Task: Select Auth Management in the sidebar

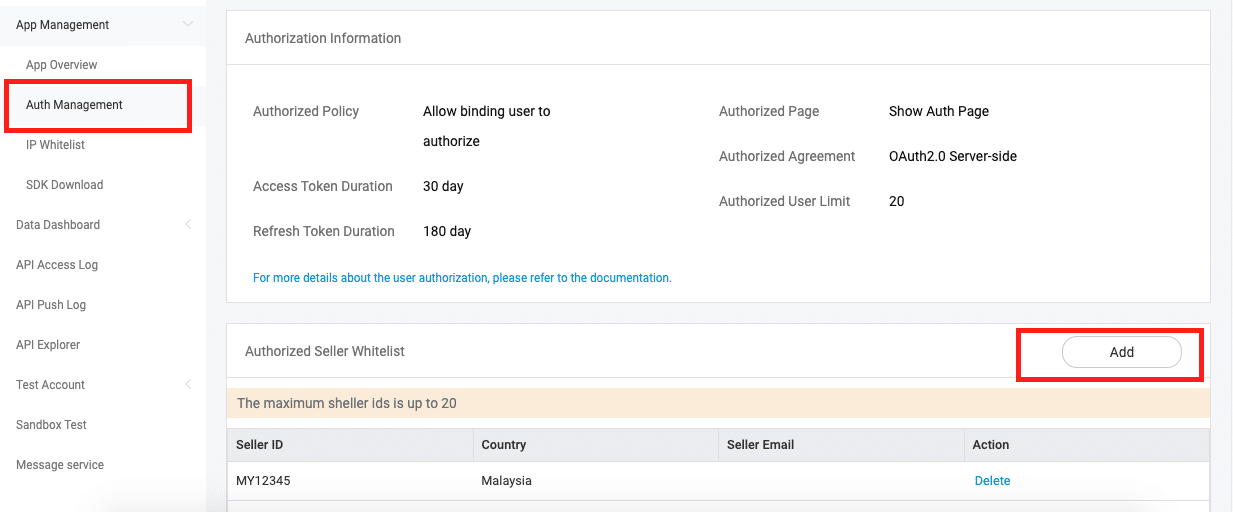Action: pyautogui.click(x=75, y=105)
